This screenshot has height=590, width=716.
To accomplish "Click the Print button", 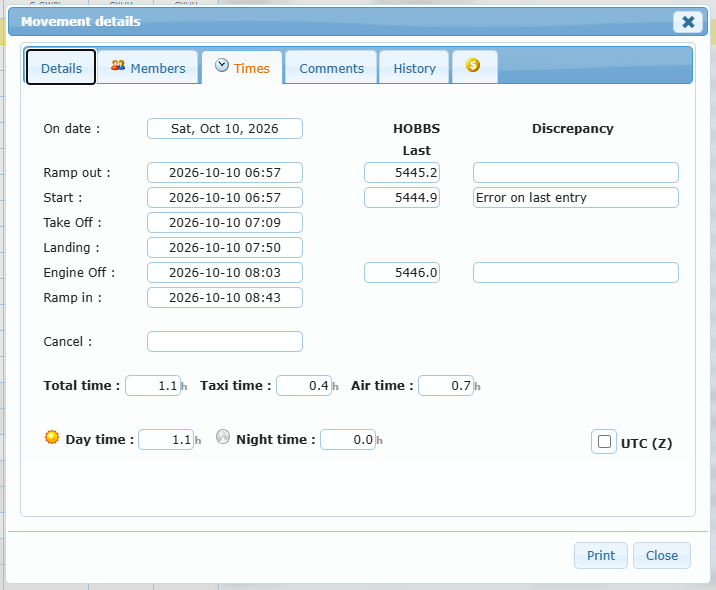I will 600,555.
